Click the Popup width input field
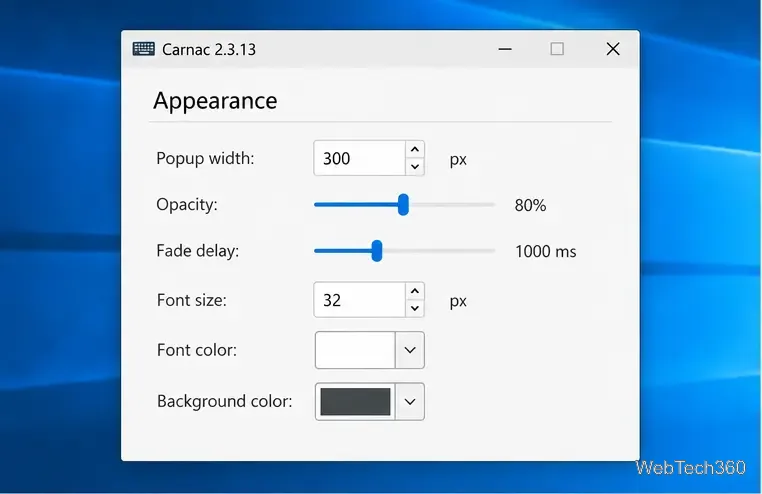Screen dimensions: 762x494 click(360, 158)
